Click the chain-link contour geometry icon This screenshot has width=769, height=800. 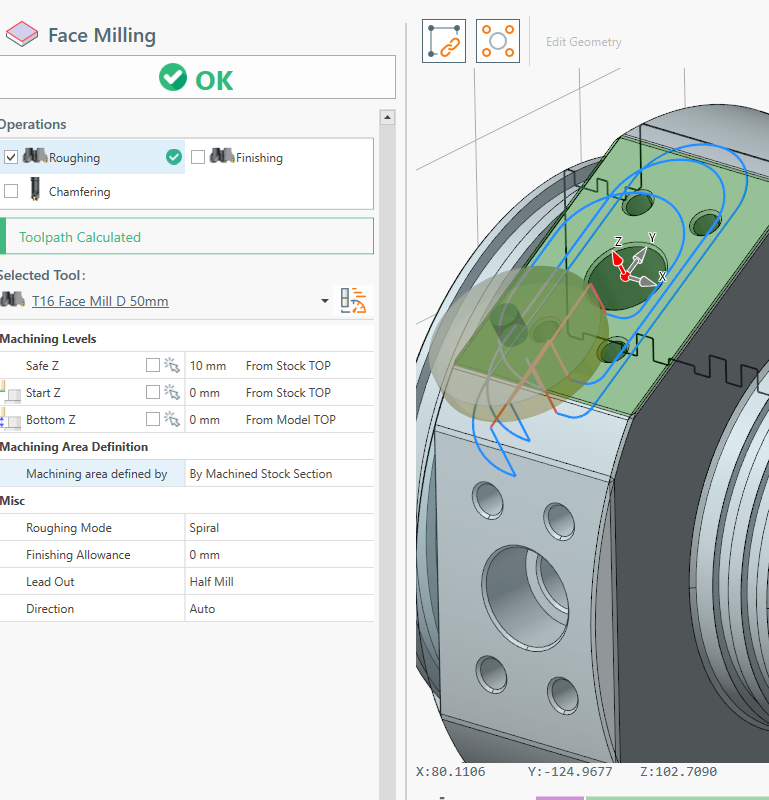click(444, 41)
